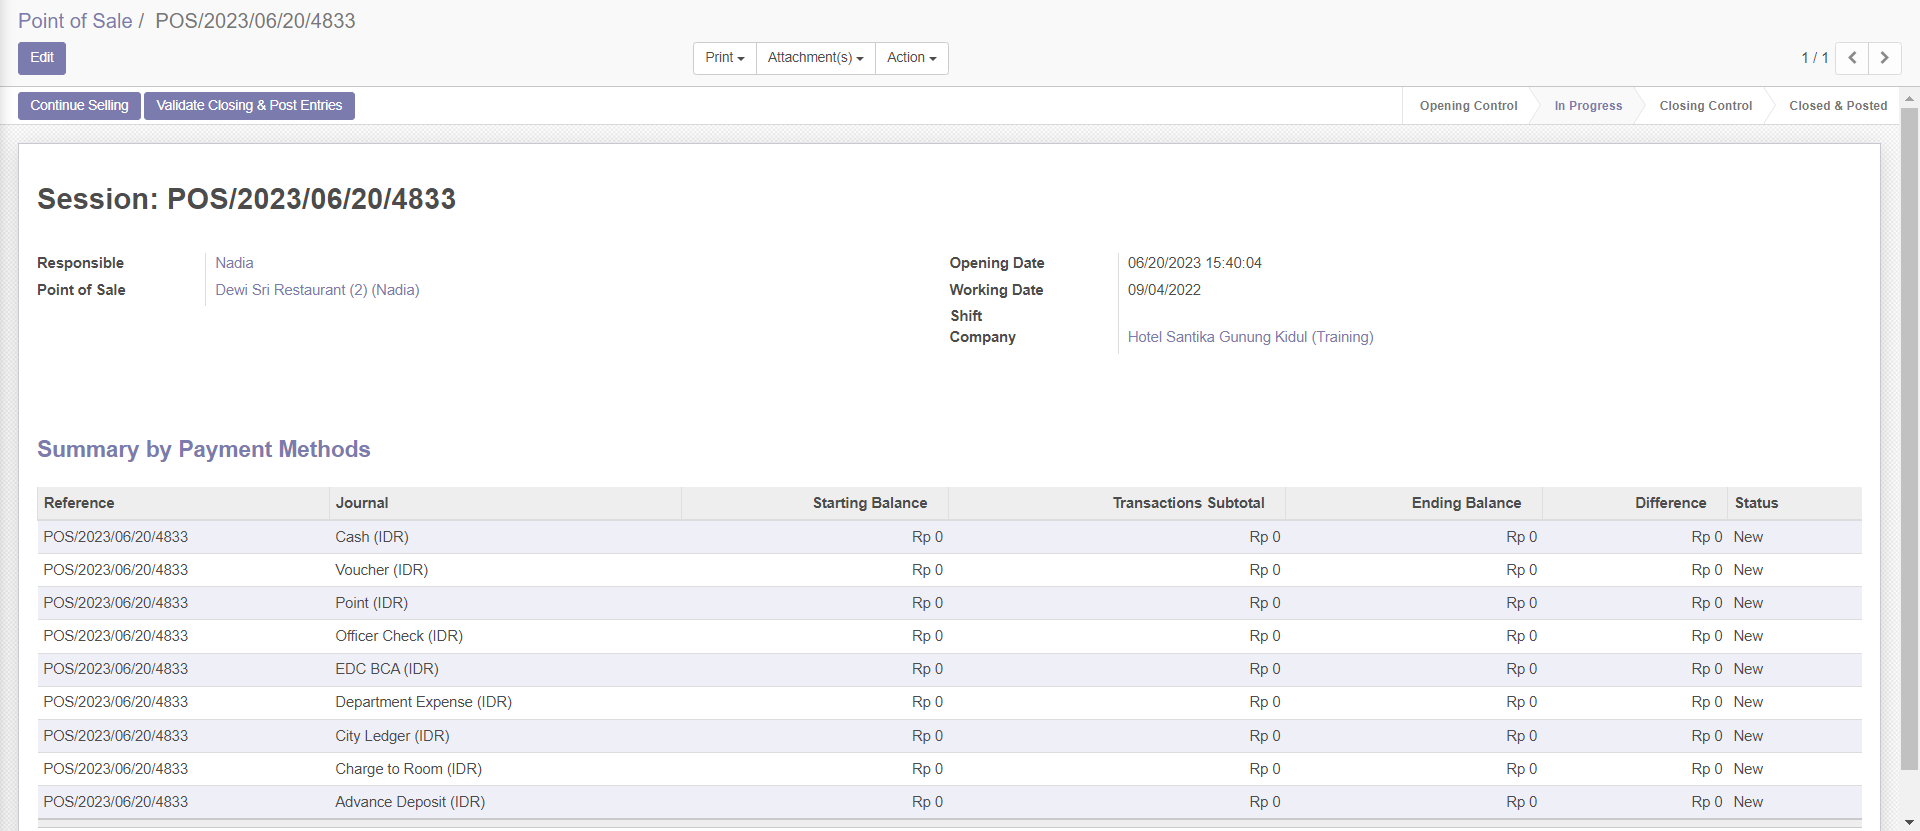Screen dimensions: 1920x831
Task: Open the City Ledger (IDR) row
Action: (949, 736)
